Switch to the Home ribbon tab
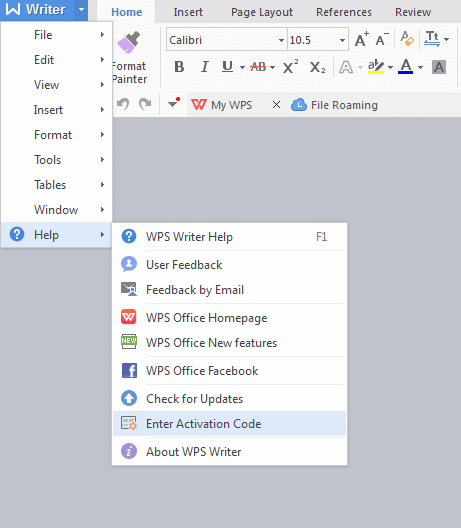Image resolution: width=461 pixels, height=528 pixels. point(127,12)
